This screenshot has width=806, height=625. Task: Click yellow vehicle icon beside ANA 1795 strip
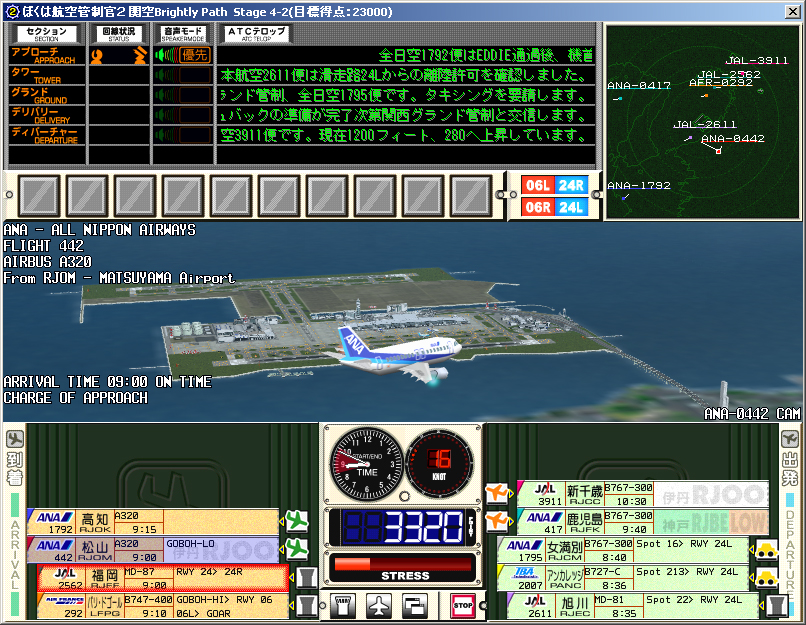(x=765, y=551)
